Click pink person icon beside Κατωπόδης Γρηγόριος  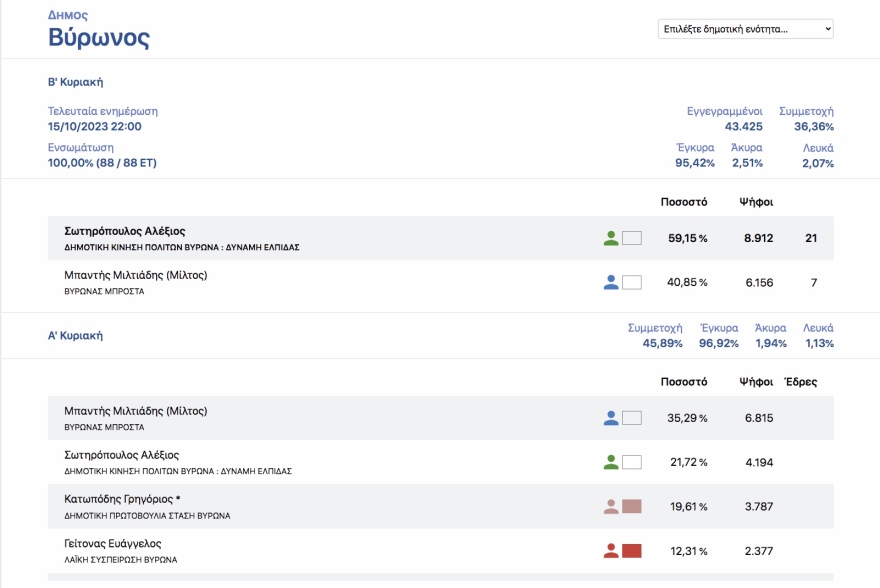[611, 506]
